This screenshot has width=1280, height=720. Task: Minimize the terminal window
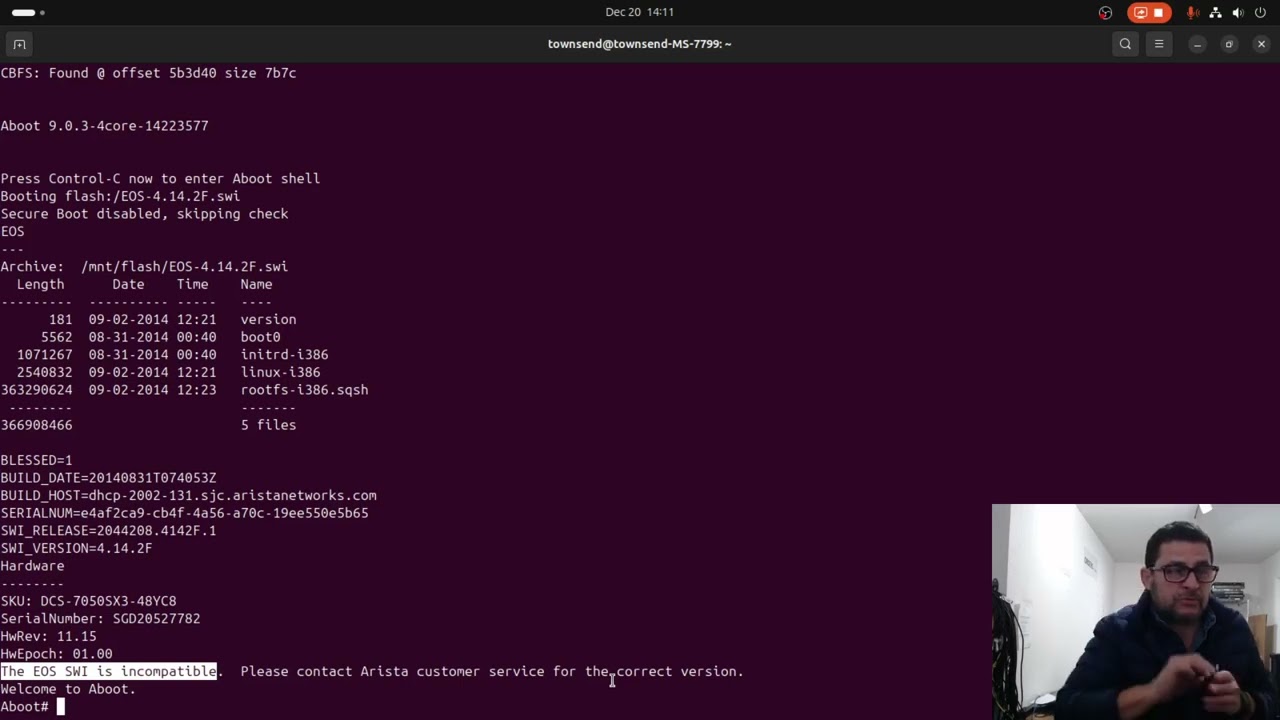tap(1197, 44)
